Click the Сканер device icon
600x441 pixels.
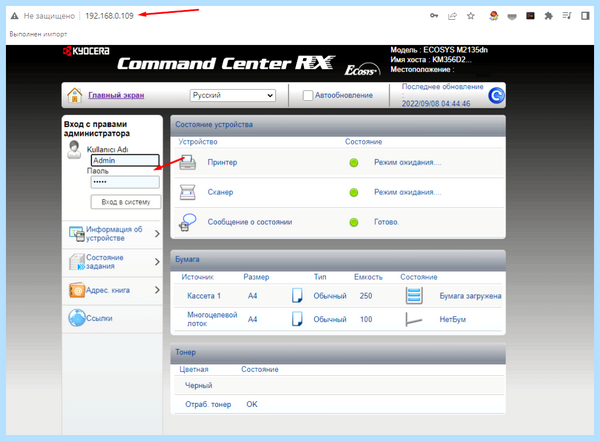[x=188, y=192]
